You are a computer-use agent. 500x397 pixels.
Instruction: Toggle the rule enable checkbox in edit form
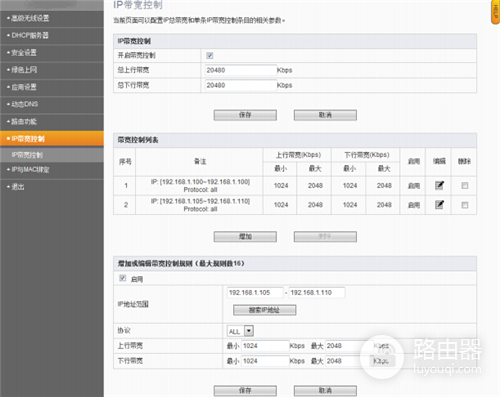point(123,278)
